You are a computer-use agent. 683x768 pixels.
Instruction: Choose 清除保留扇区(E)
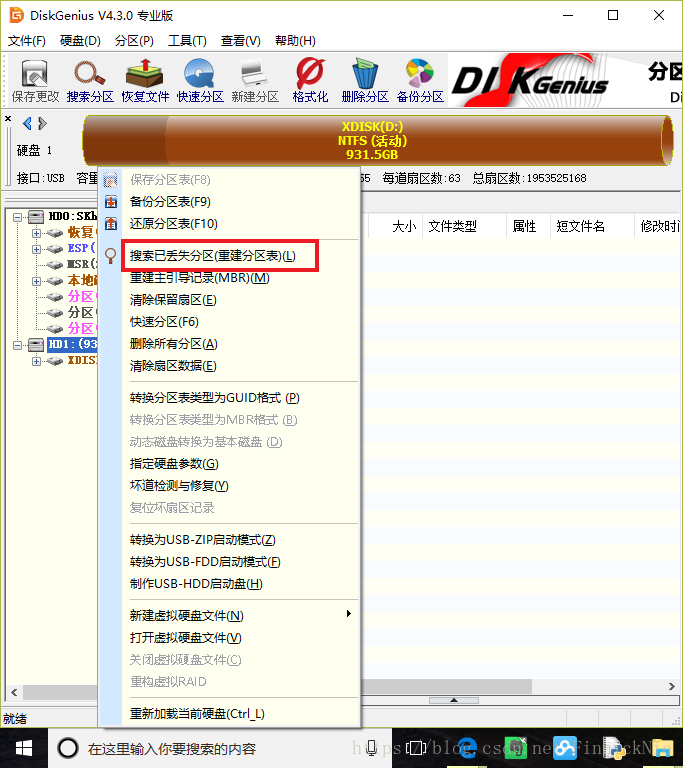coord(173,300)
